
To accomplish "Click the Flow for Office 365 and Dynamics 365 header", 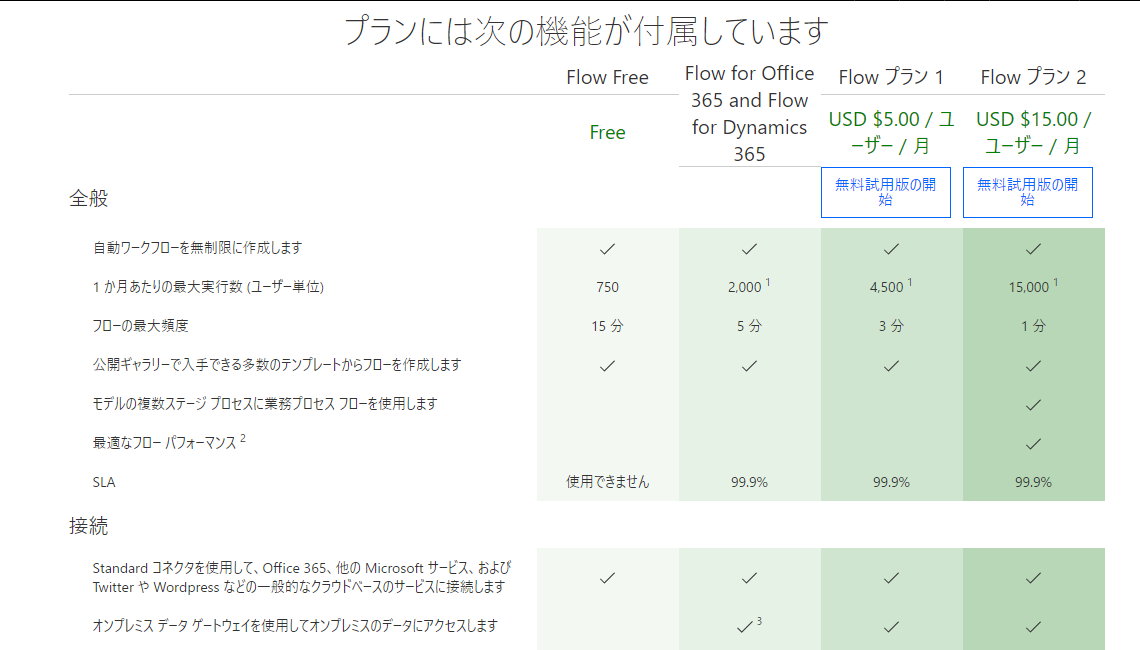I will [x=749, y=113].
